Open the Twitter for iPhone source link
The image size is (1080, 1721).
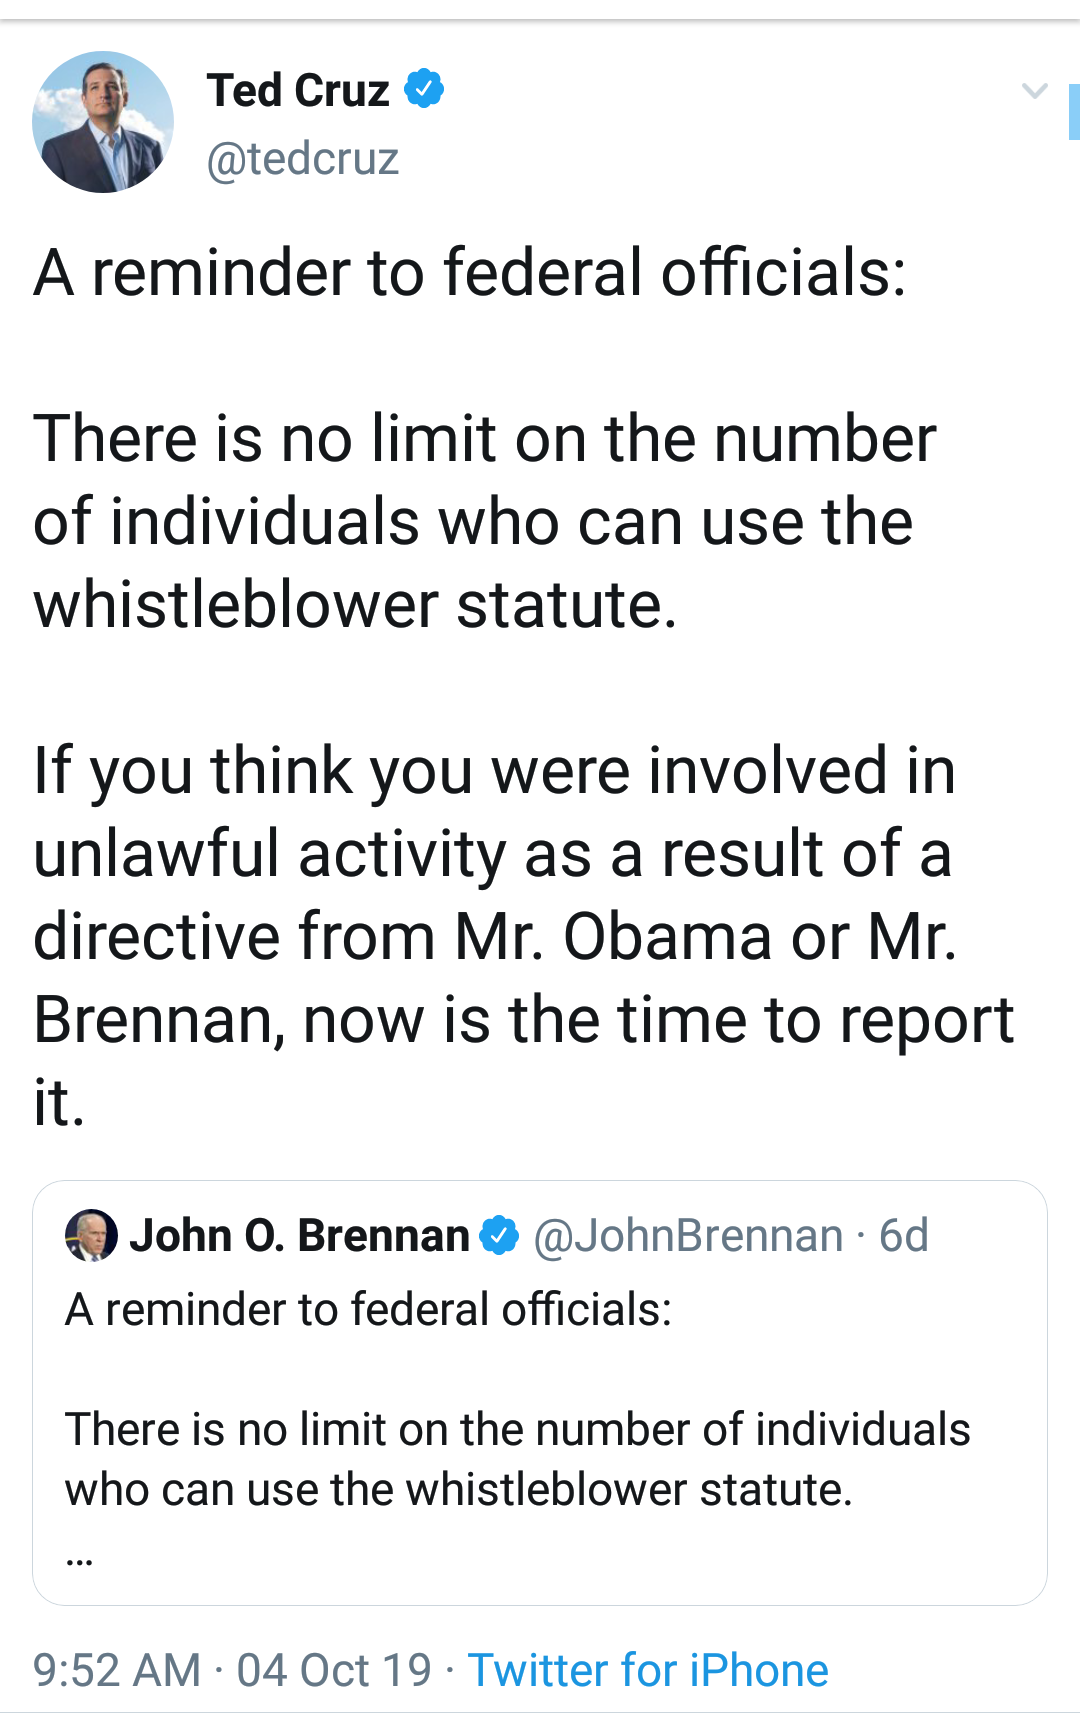(x=648, y=1670)
